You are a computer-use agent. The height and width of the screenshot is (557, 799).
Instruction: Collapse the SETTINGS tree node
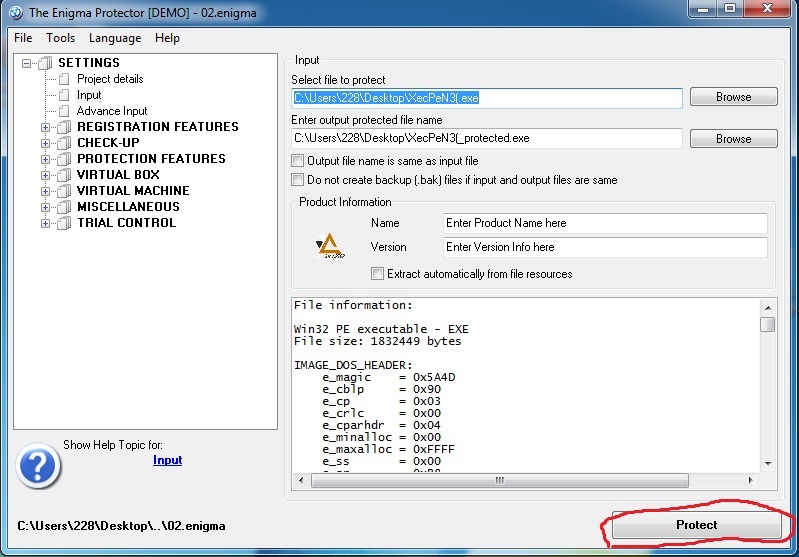(26, 63)
